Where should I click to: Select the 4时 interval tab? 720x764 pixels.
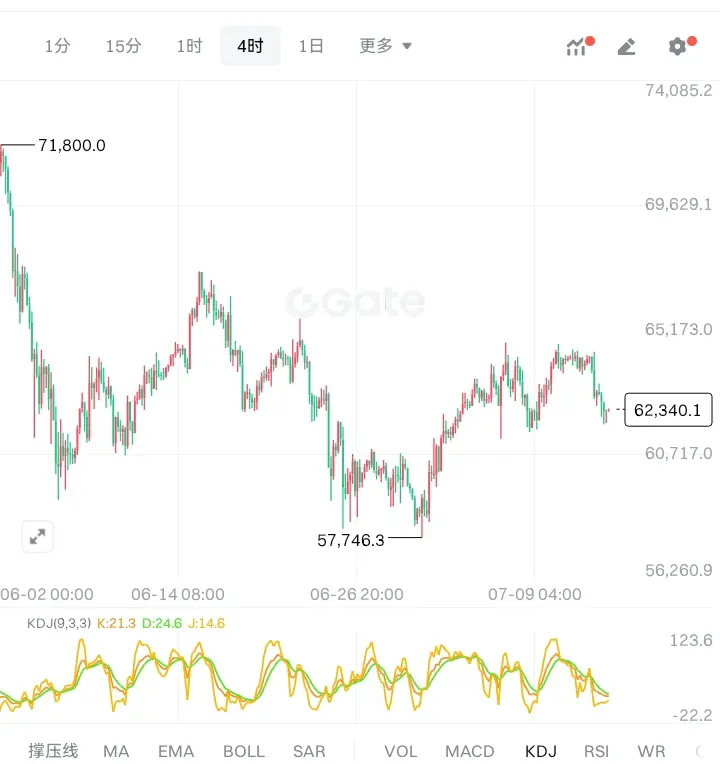(x=250, y=46)
